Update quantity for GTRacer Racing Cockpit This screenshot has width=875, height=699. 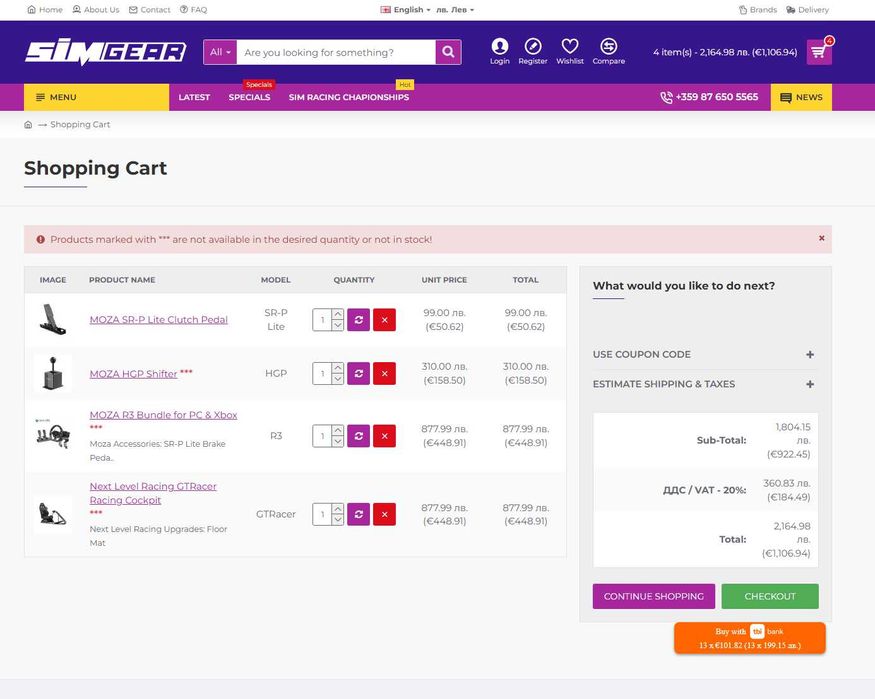(x=358, y=514)
